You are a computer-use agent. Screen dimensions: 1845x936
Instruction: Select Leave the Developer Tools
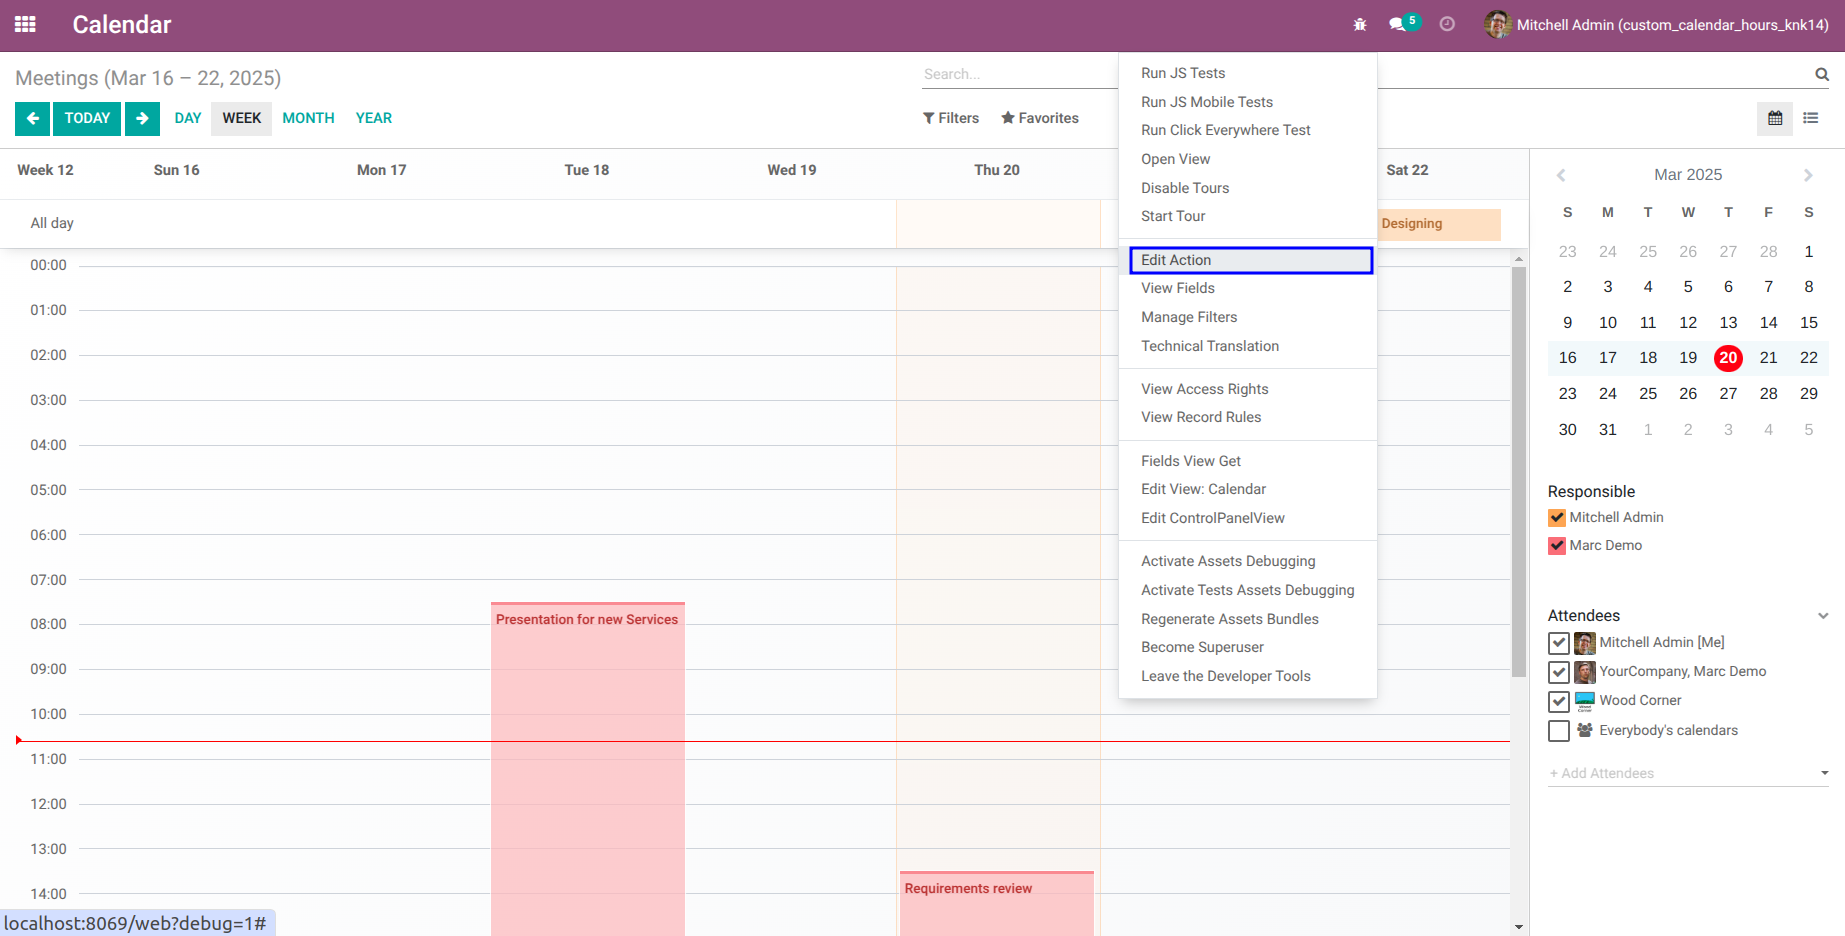click(1248, 676)
